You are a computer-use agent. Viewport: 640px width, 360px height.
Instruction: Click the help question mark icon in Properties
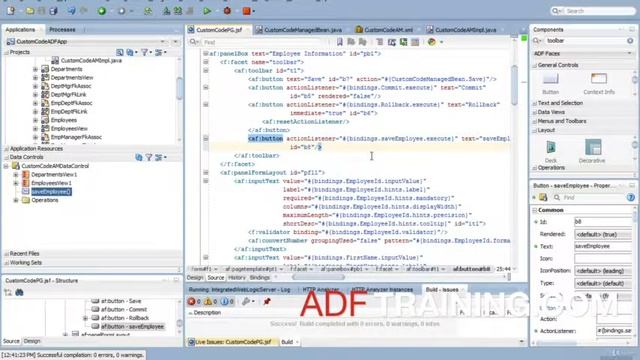point(631,198)
